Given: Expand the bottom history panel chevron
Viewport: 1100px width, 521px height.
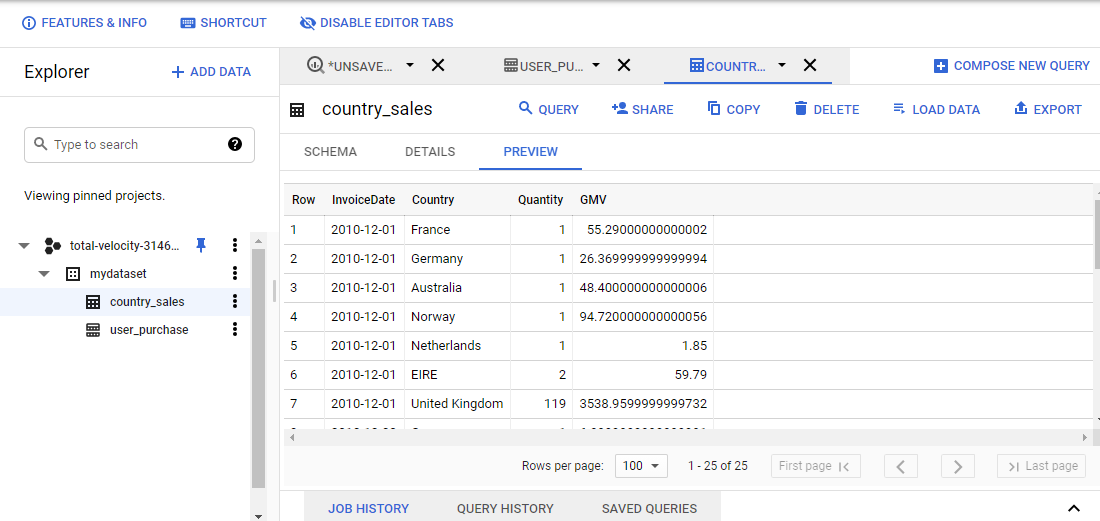Looking at the screenshot, I should click(1073, 508).
